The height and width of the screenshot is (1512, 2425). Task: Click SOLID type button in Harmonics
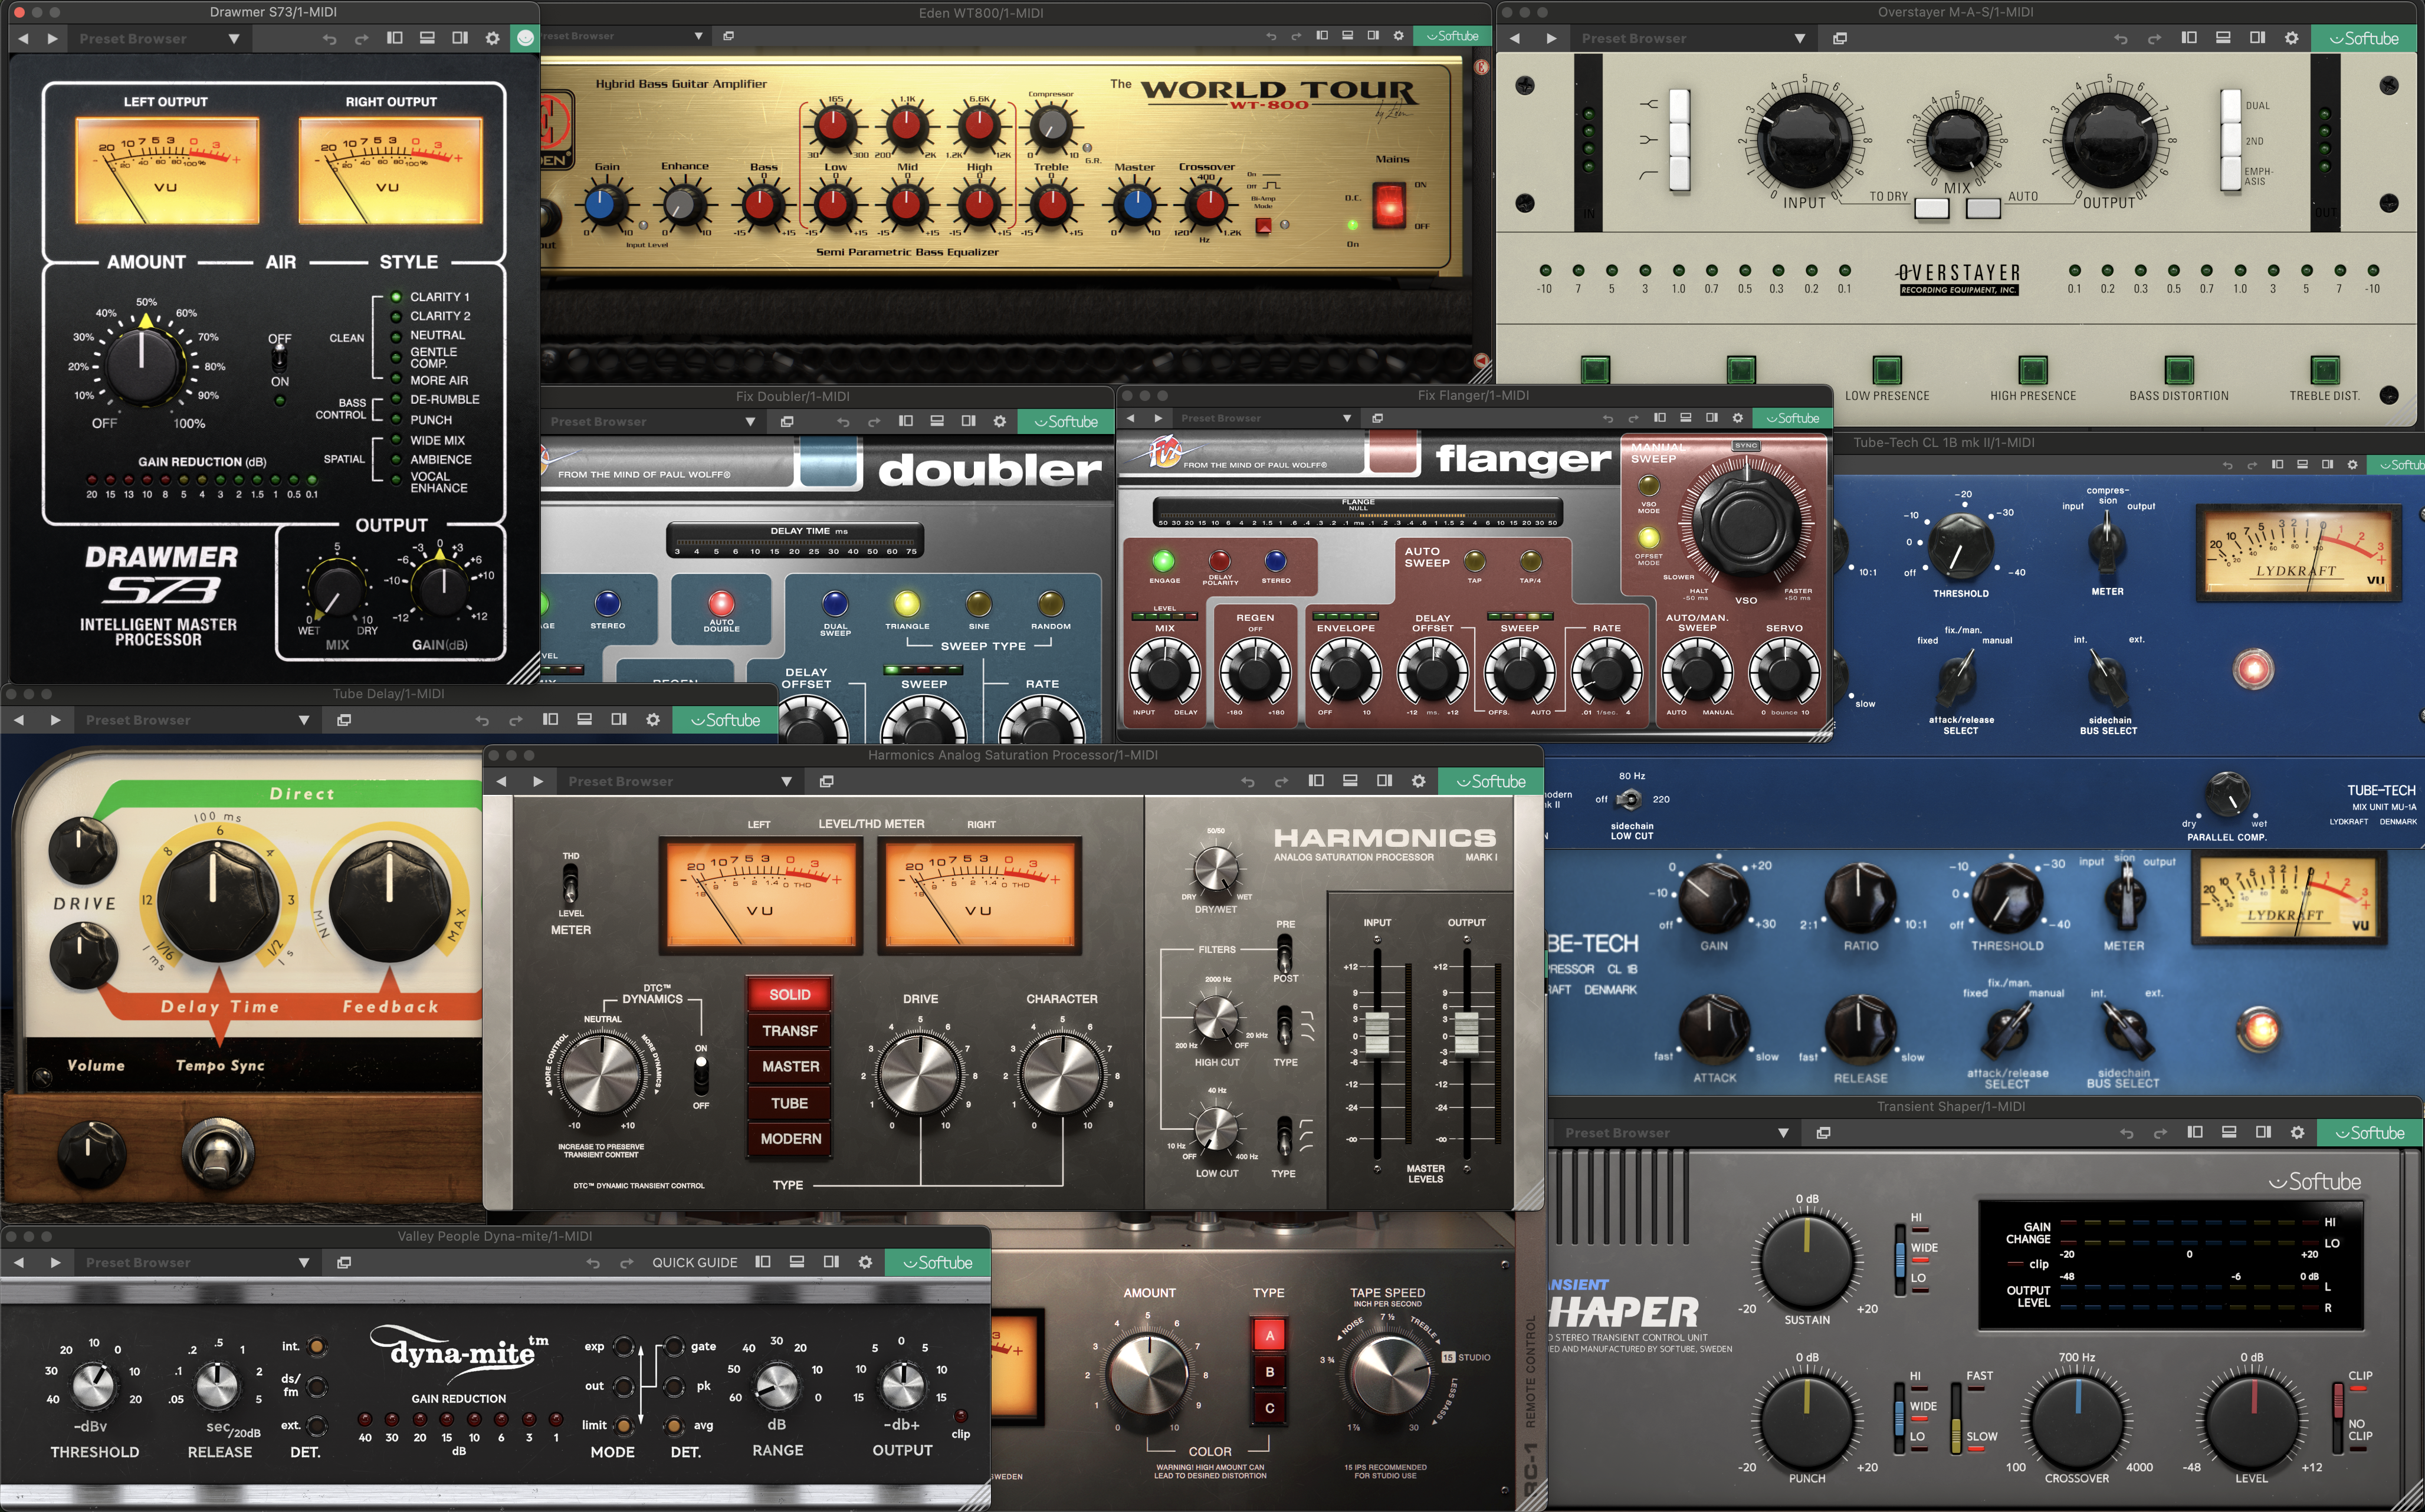[x=789, y=994]
